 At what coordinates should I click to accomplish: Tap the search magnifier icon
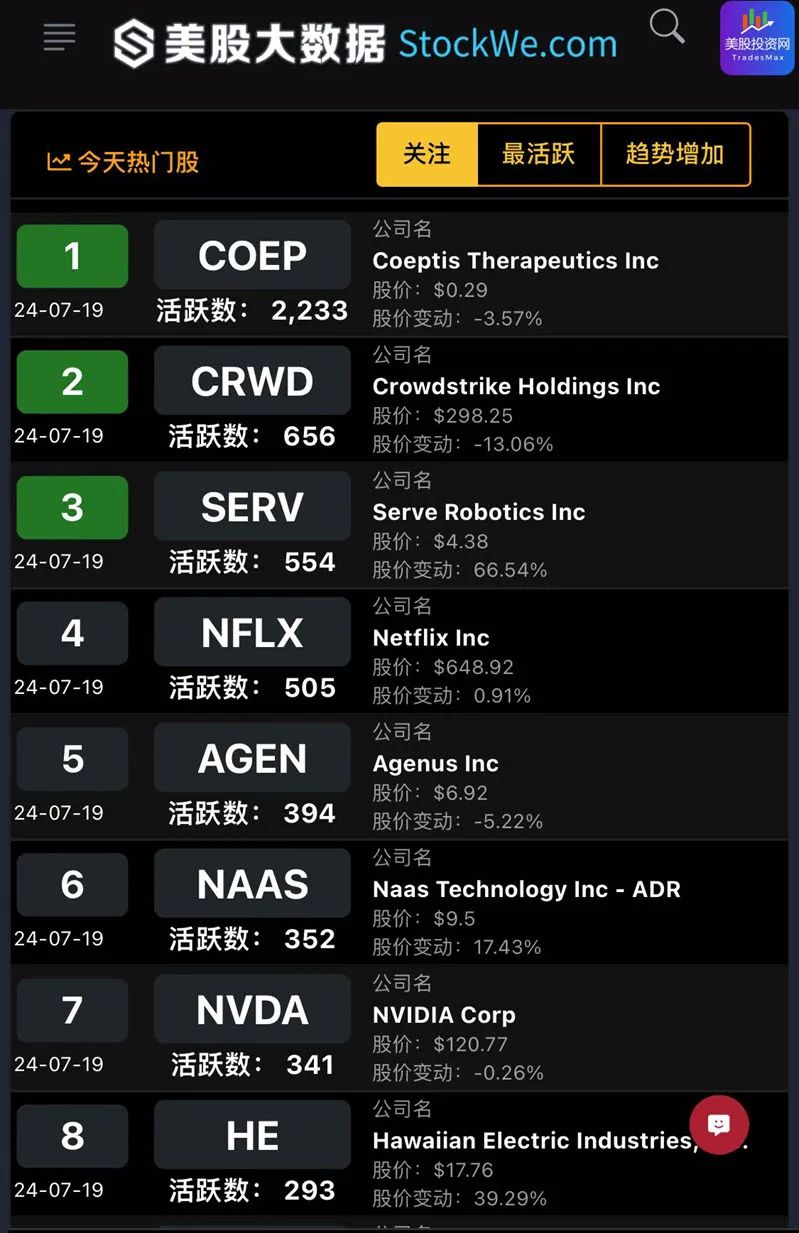pos(667,27)
